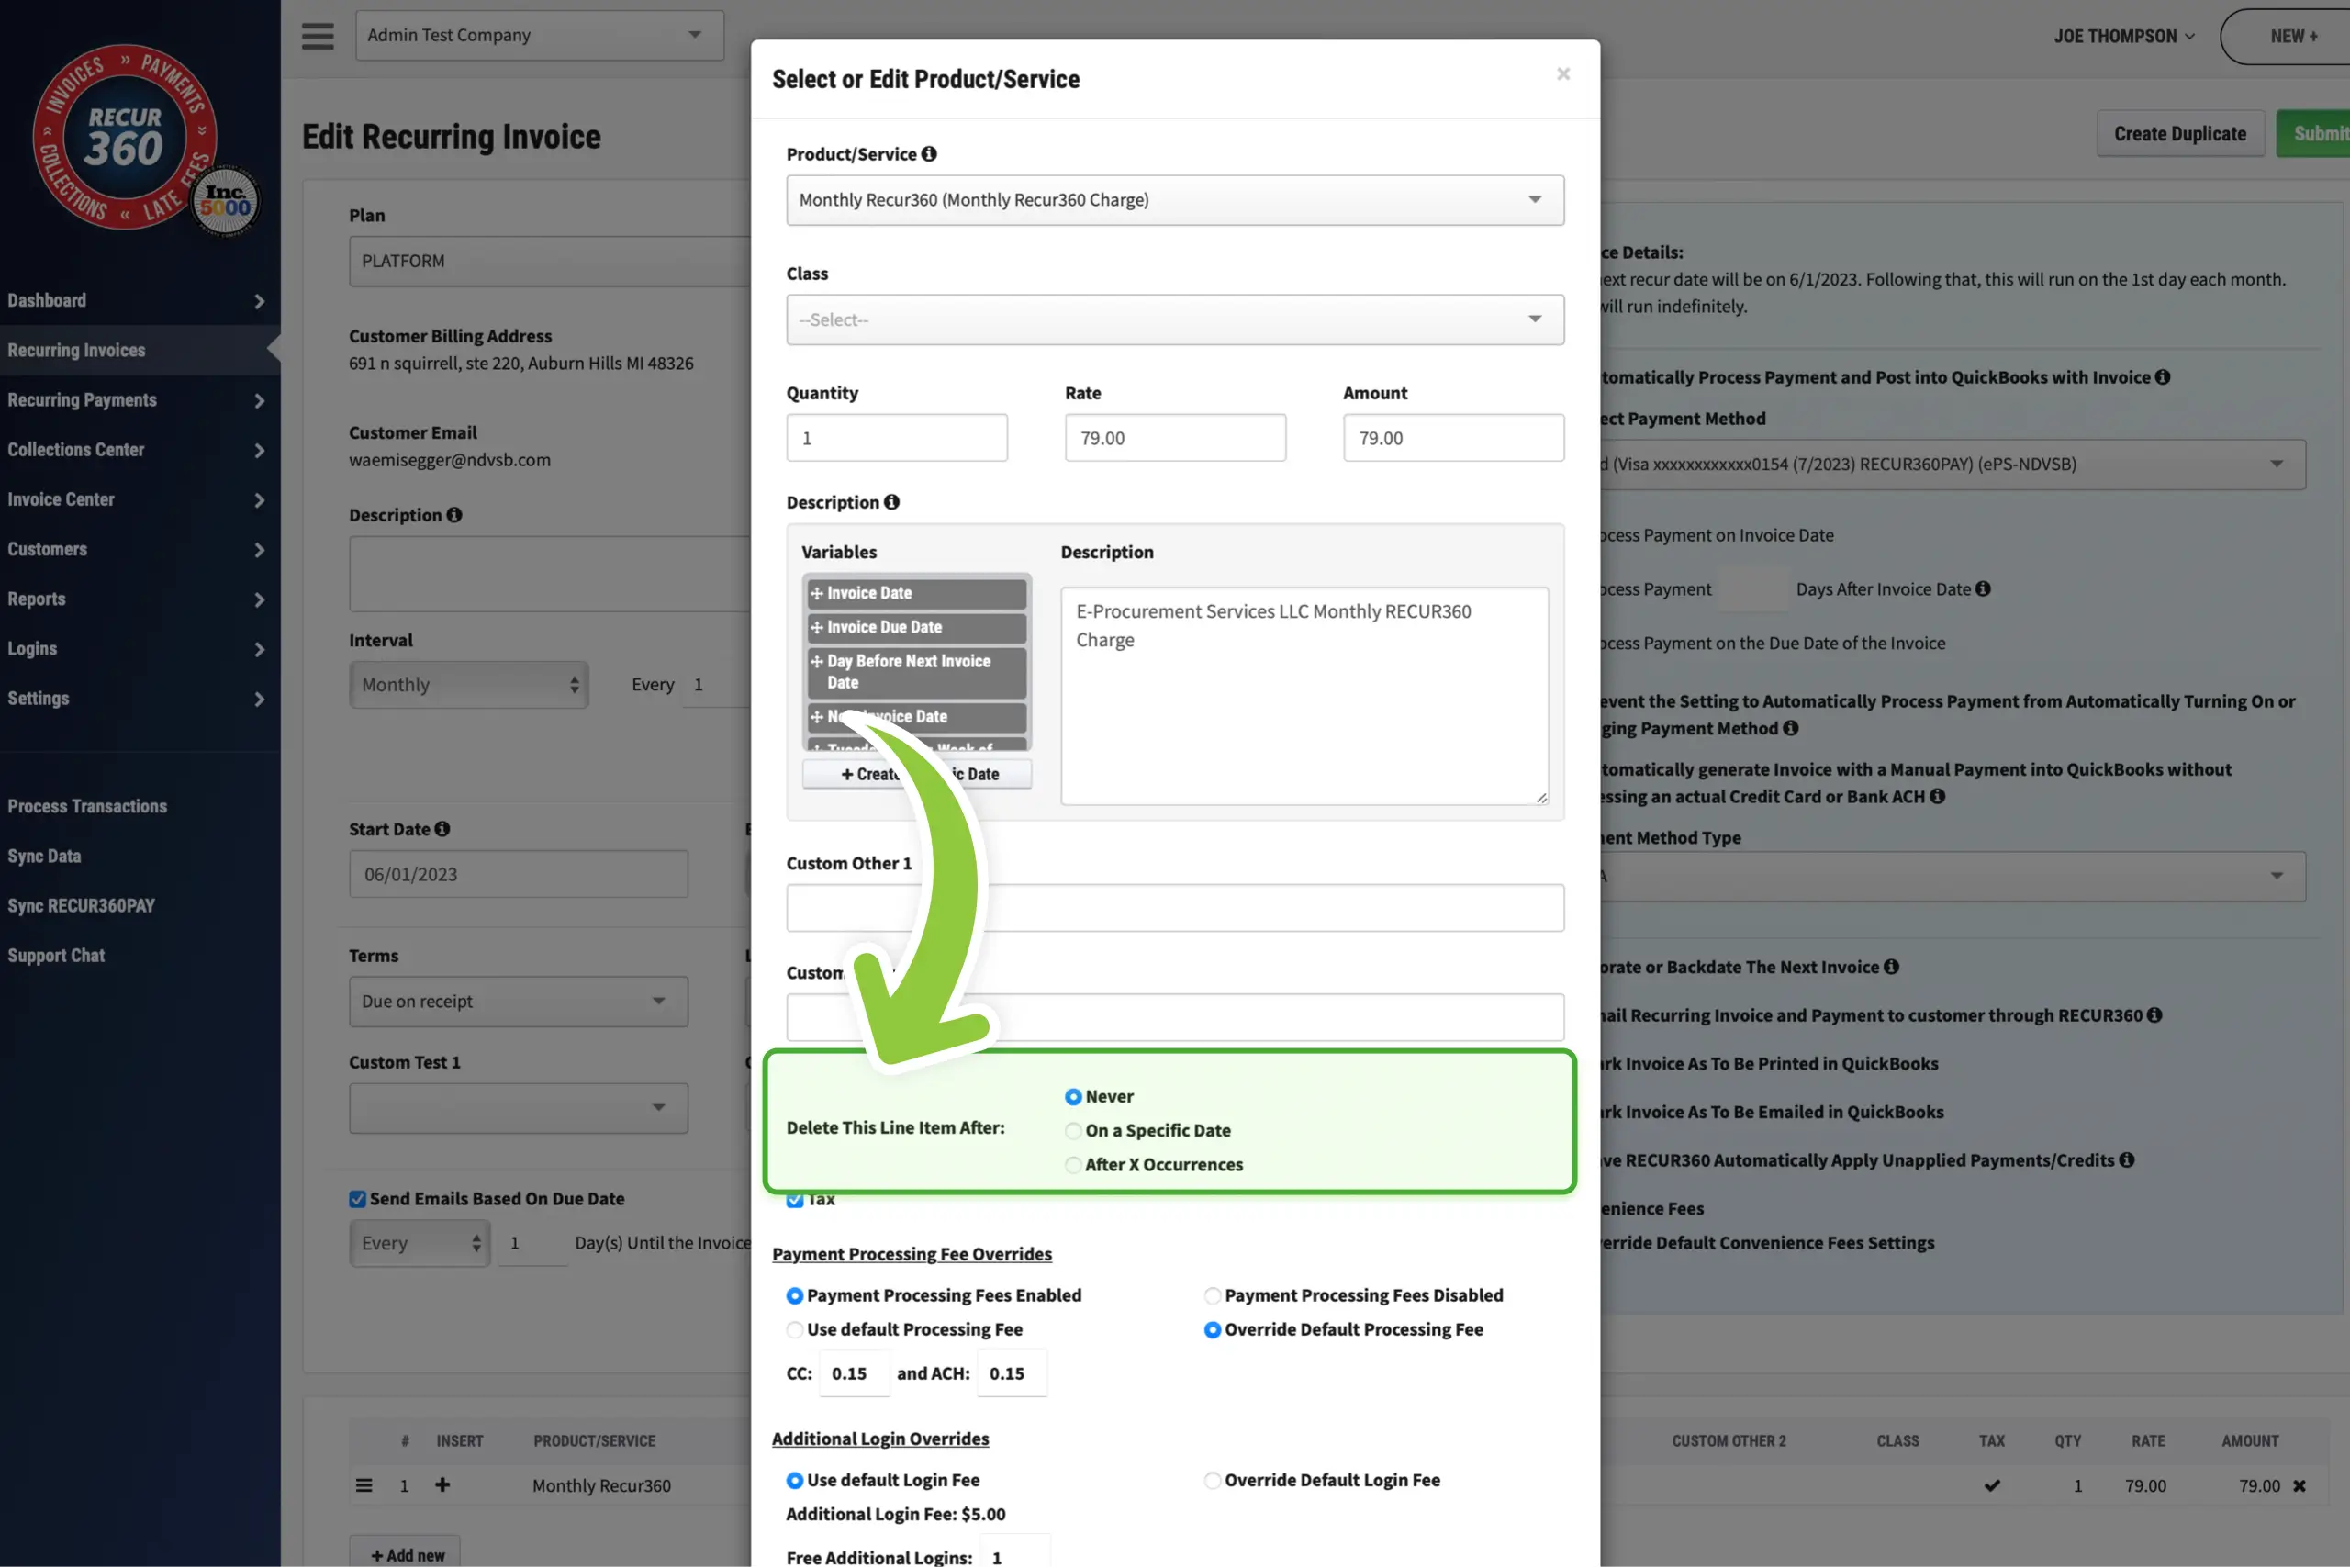
Task: Click info icon for Backdate The Next Invoice
Action: pyautogui.click(x=1891, y=967)
